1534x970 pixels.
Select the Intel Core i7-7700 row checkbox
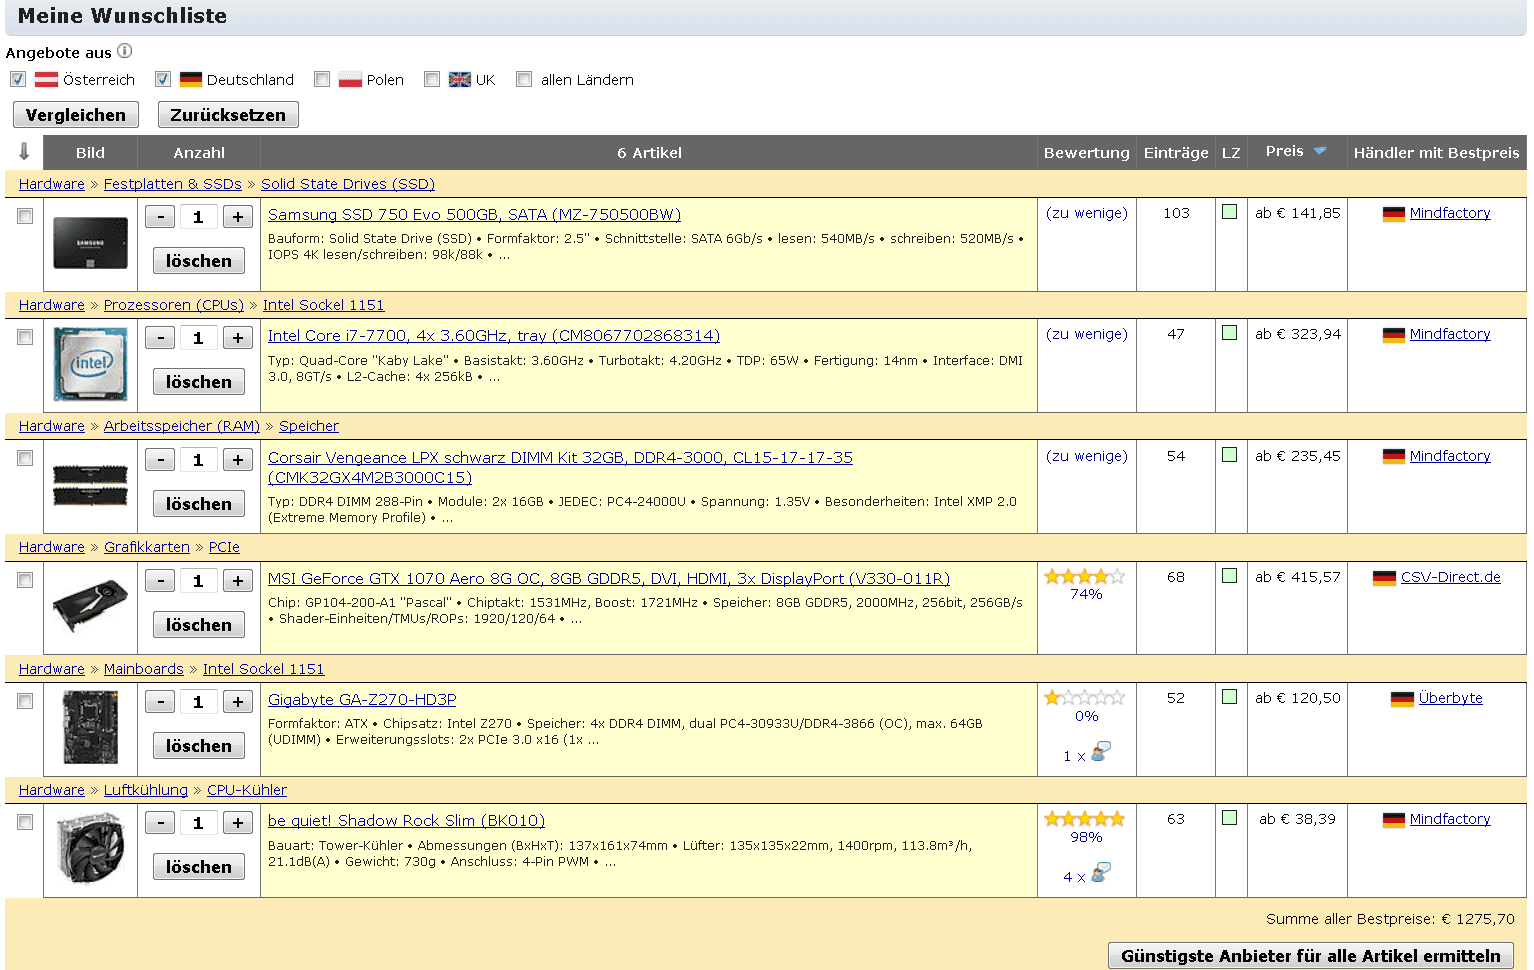[25, 337]
